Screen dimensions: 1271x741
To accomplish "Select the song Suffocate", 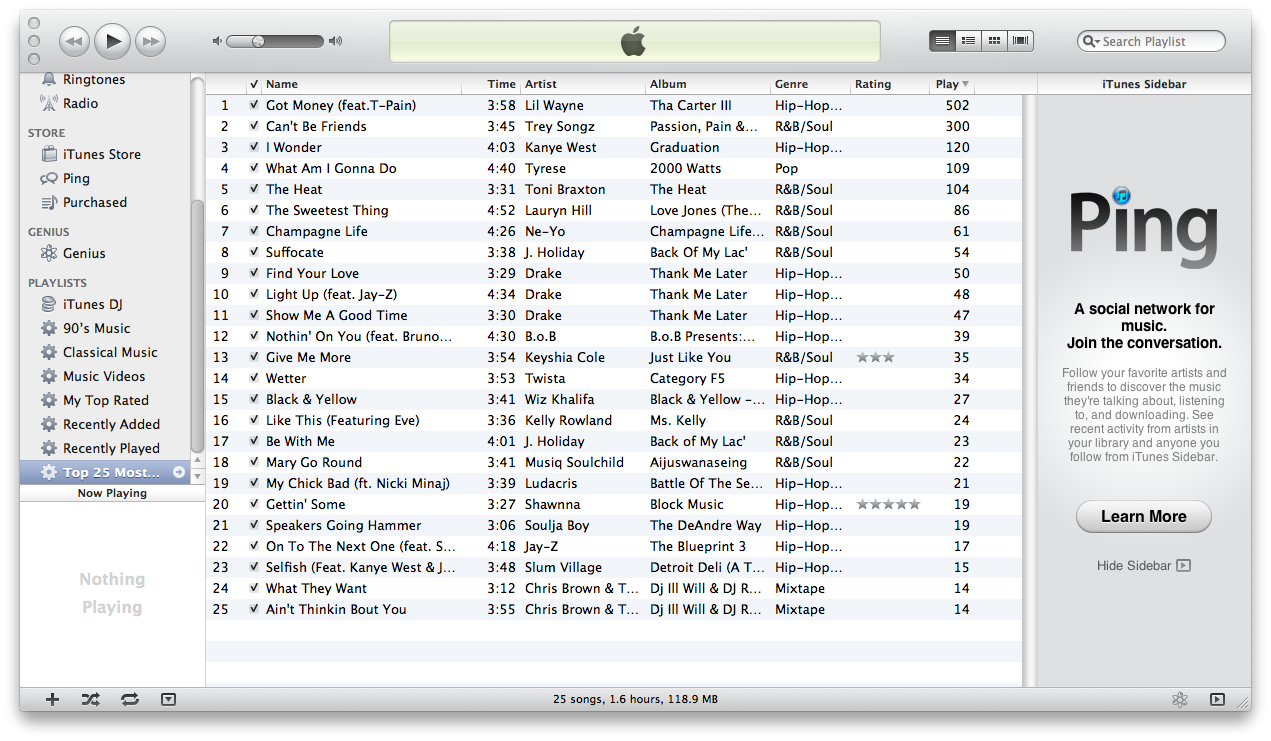I will [295, 252].
